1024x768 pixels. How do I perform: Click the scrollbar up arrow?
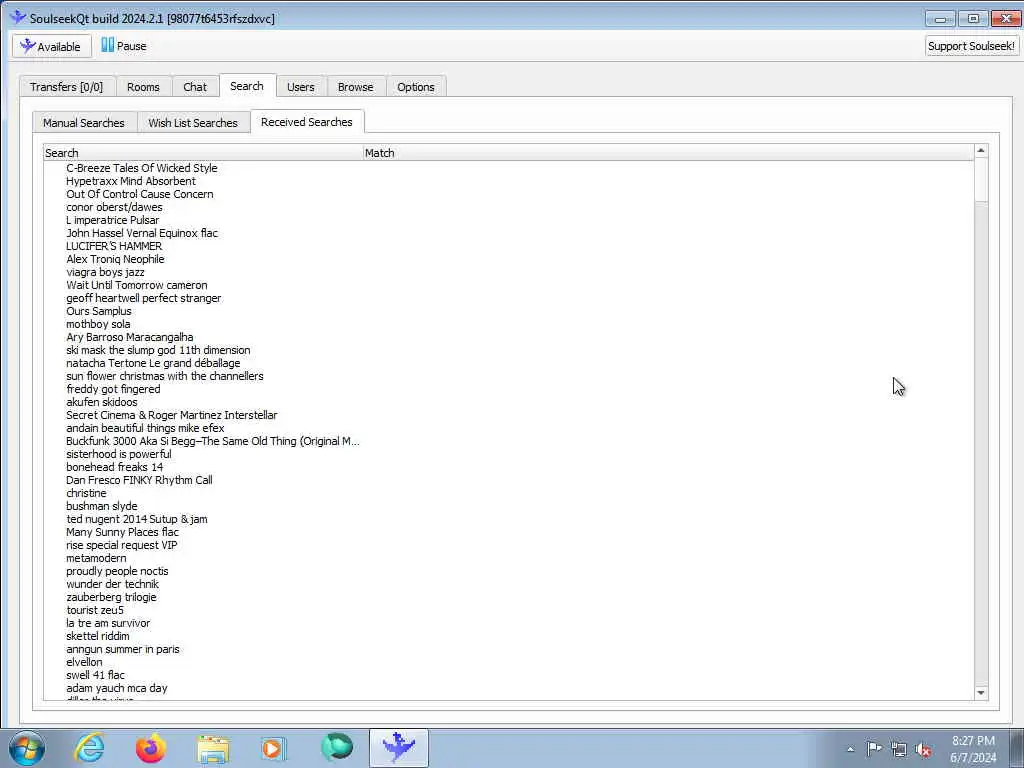[x=980, y=151]
